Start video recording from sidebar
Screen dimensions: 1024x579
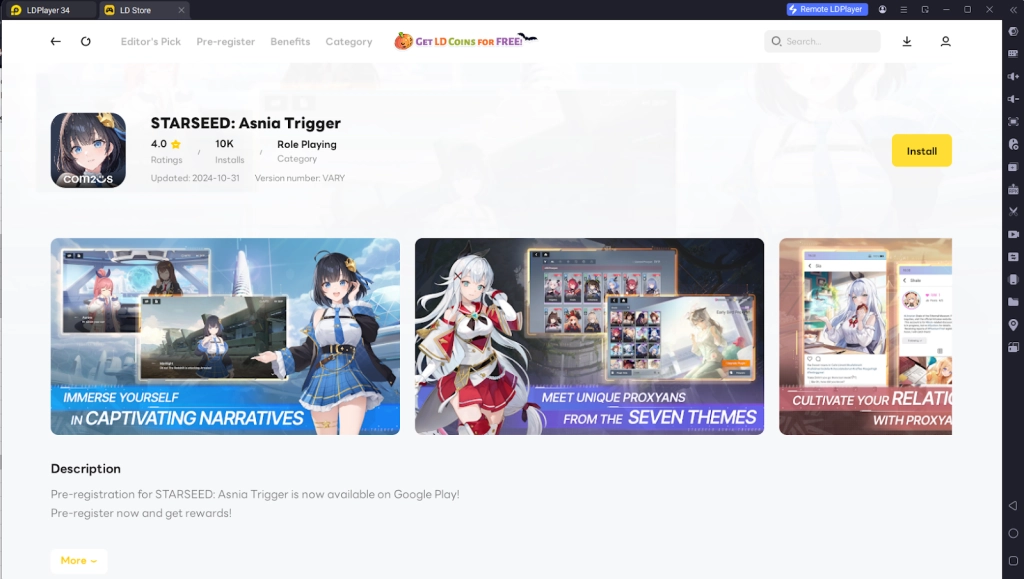1013,234
